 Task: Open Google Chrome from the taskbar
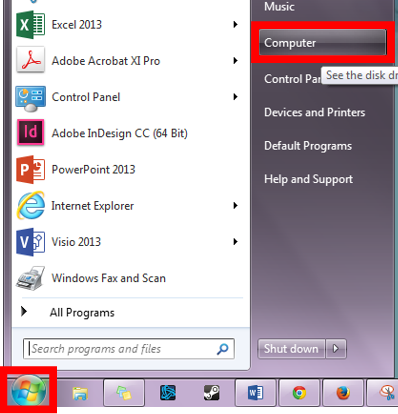299,393
